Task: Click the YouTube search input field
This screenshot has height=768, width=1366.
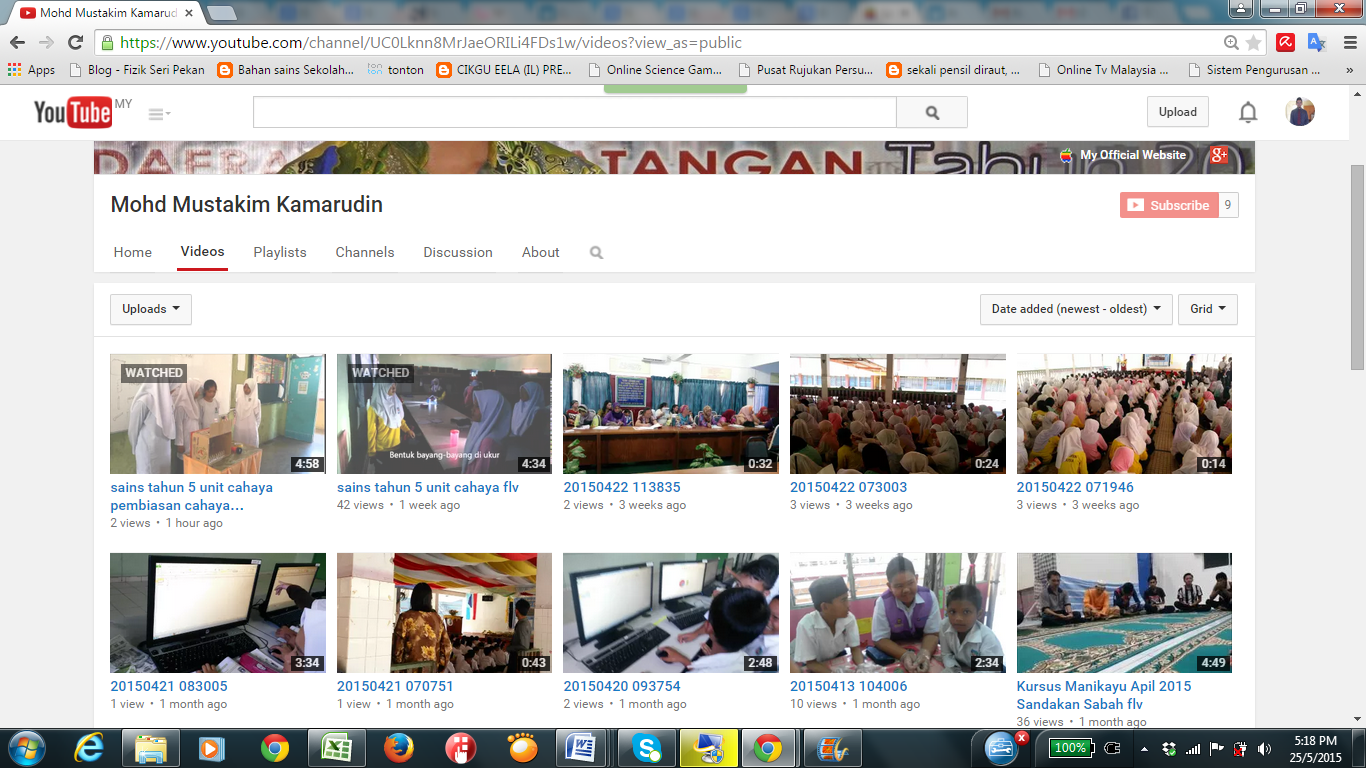Action: click(575, 113)
